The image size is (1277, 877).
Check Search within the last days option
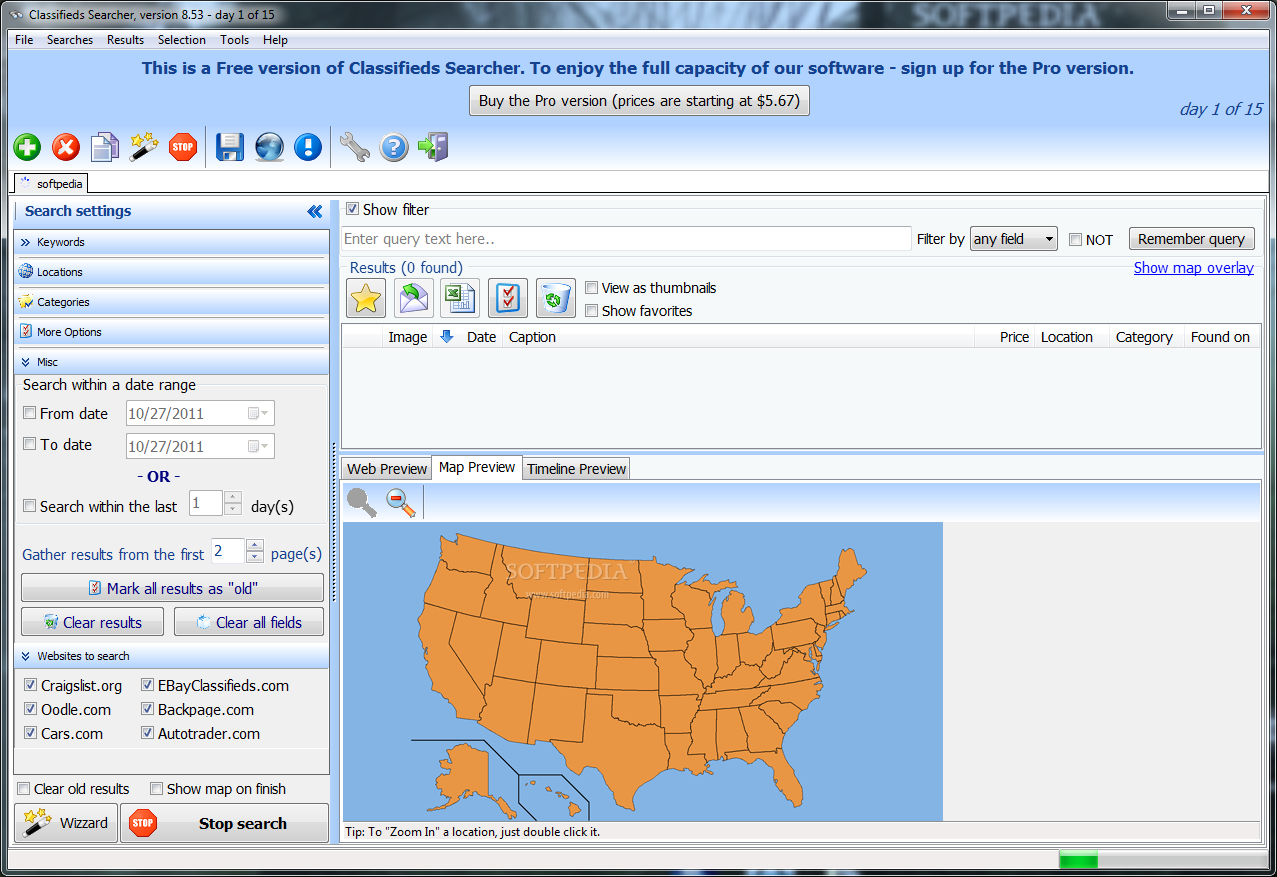click(30, 506)
